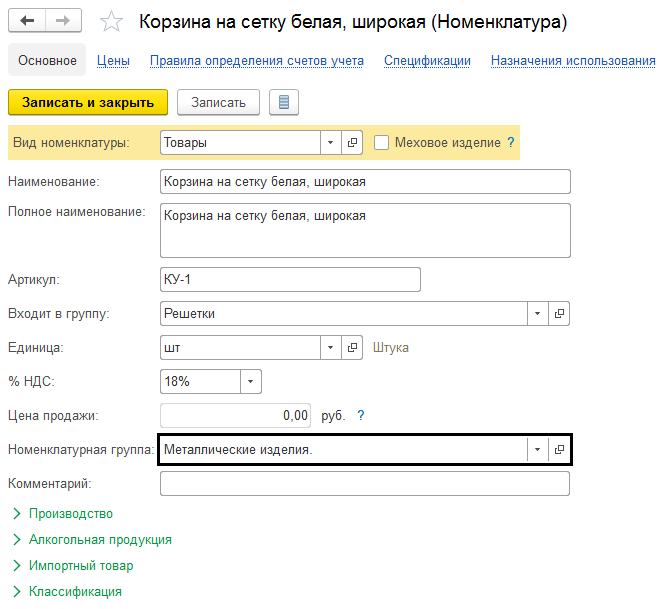Open the Номенклатурная группа record icon
The width and height of the screenshot is (665, 609).
[x=560, y=450]
